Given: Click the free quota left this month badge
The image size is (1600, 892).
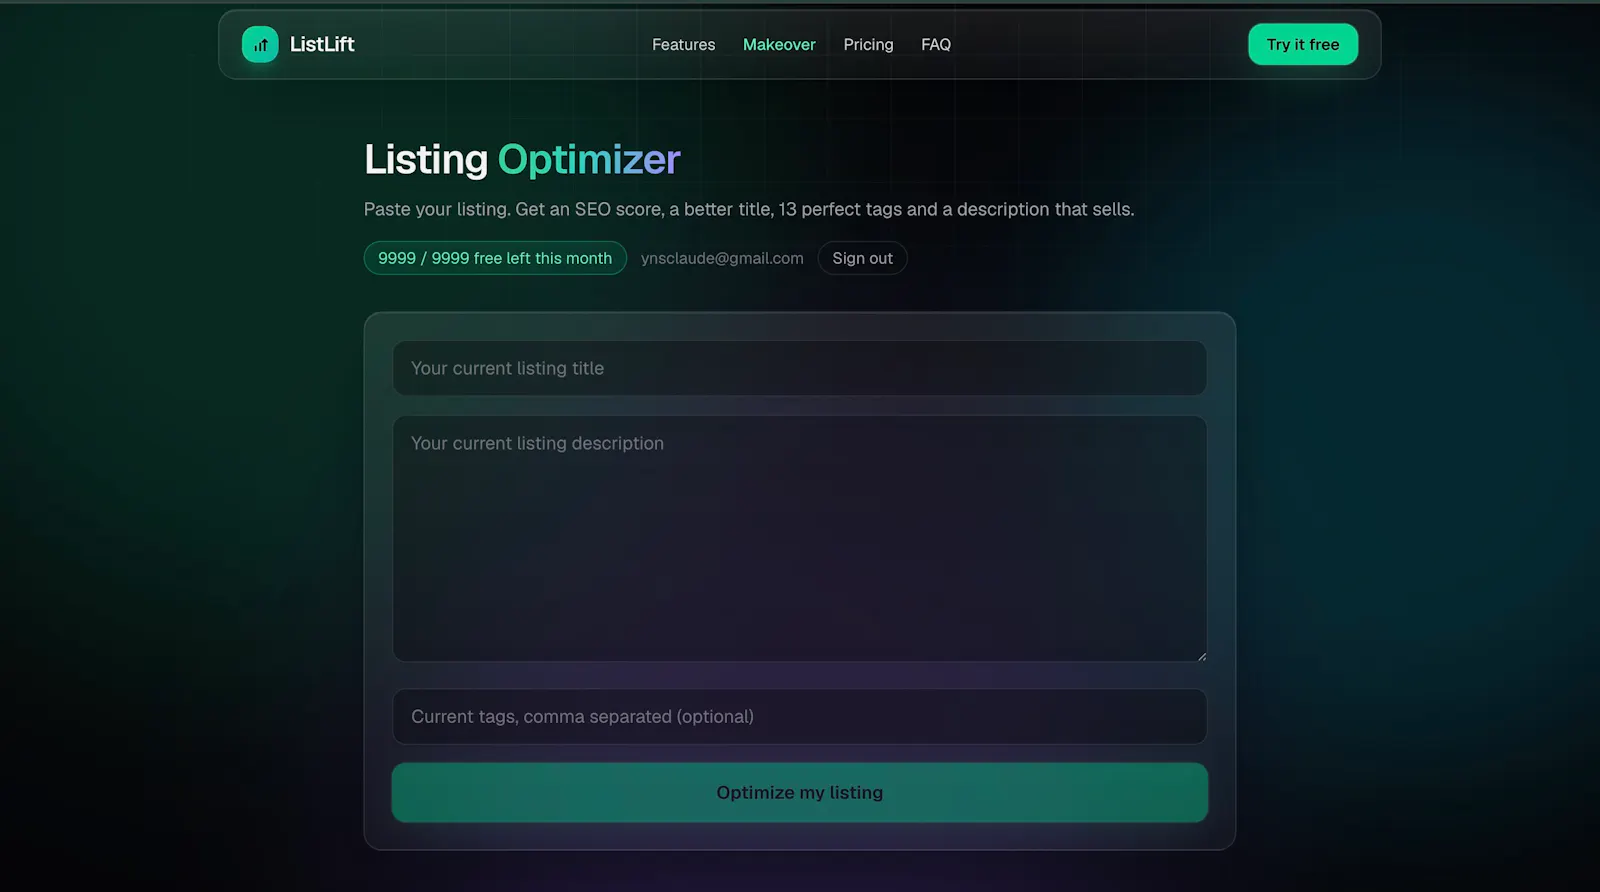Looking at the screenshot, I should [495, 258].
